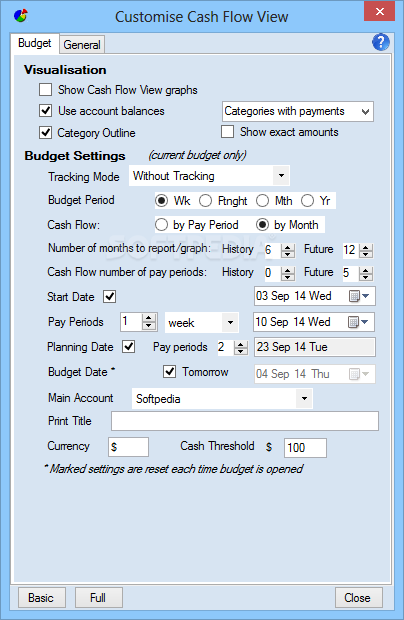Open the 10 Sep 14 Wed calendar picker
The height and width of the screenshot is (620, 404).
tap(359, 322)
